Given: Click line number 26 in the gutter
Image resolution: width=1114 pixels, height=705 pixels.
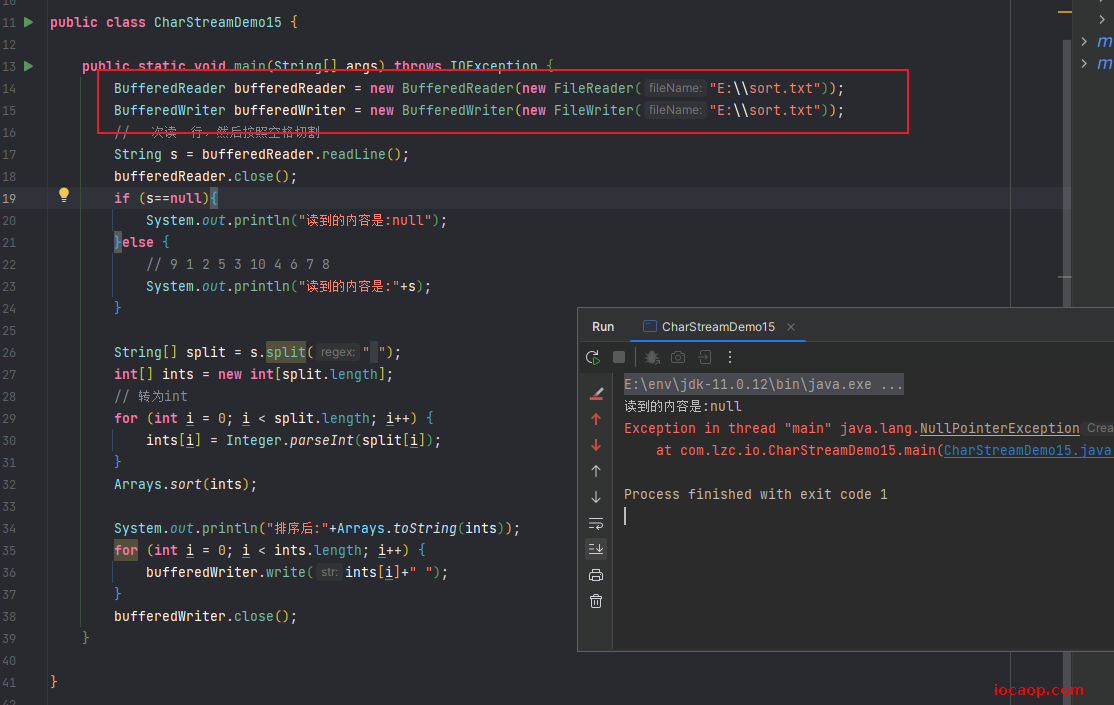Looking at the screenshot, I should tap(9, 352).
